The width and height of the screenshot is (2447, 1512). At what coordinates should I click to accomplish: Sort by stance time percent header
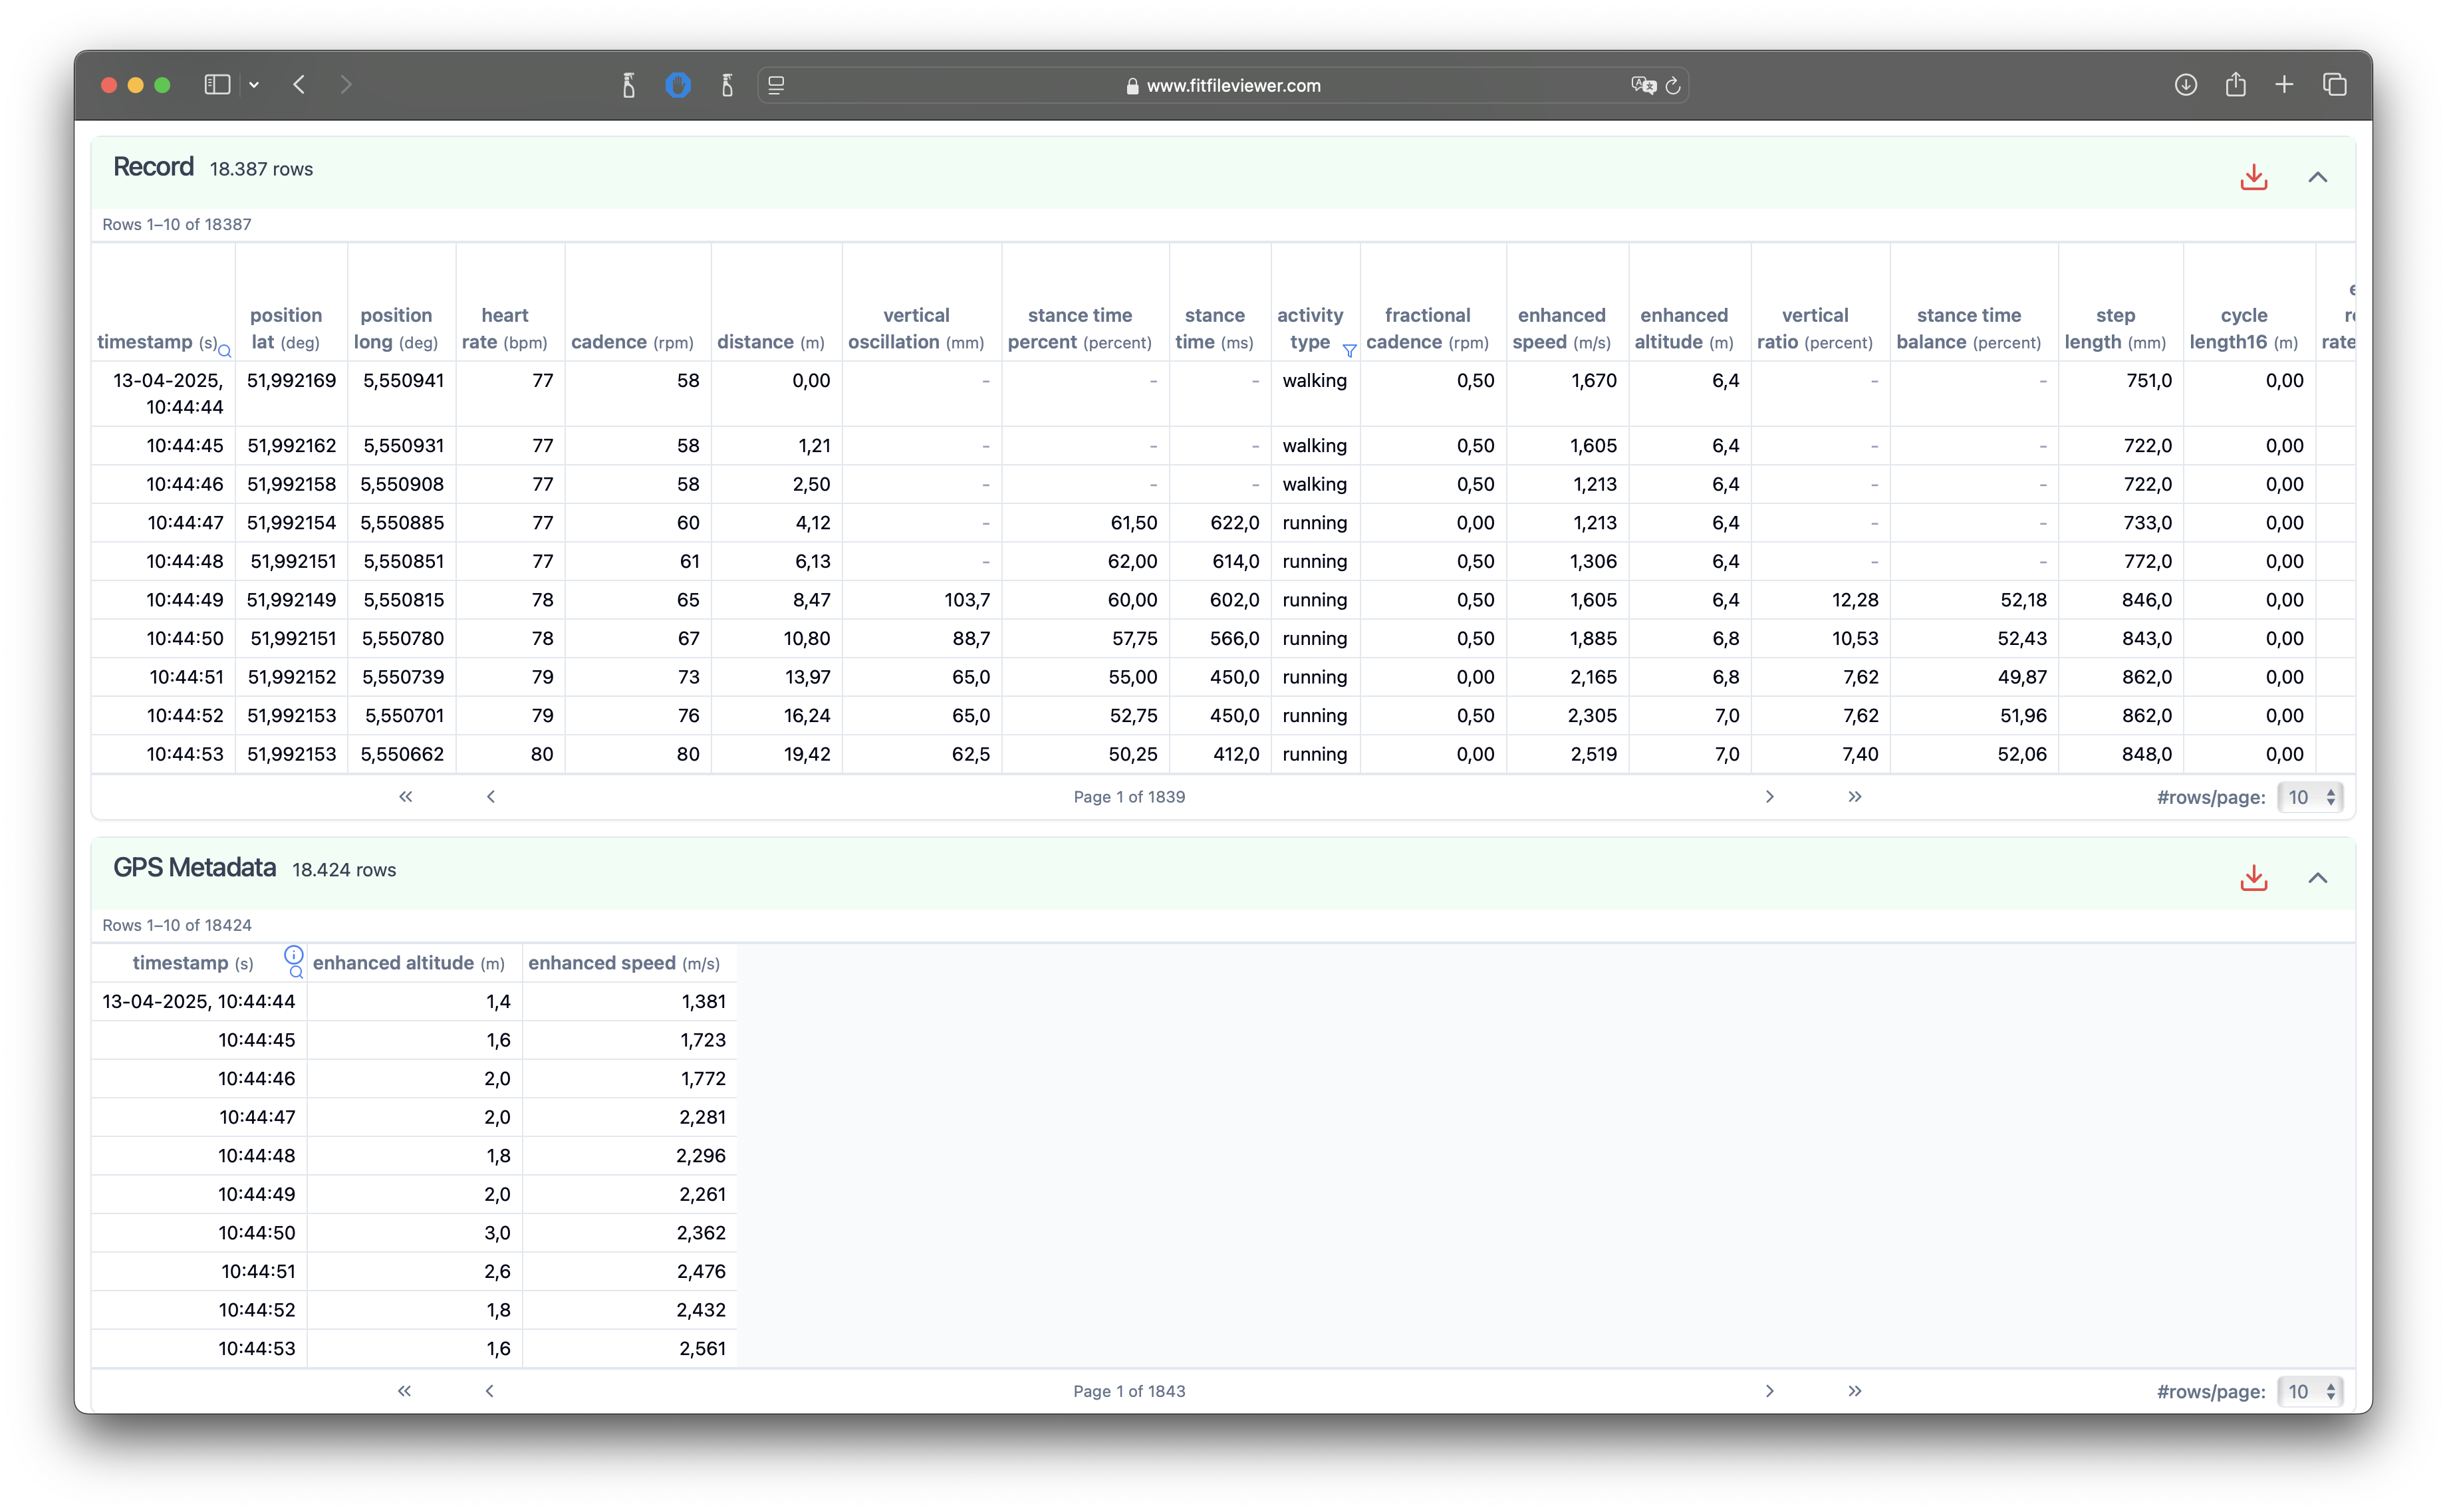1080,329
